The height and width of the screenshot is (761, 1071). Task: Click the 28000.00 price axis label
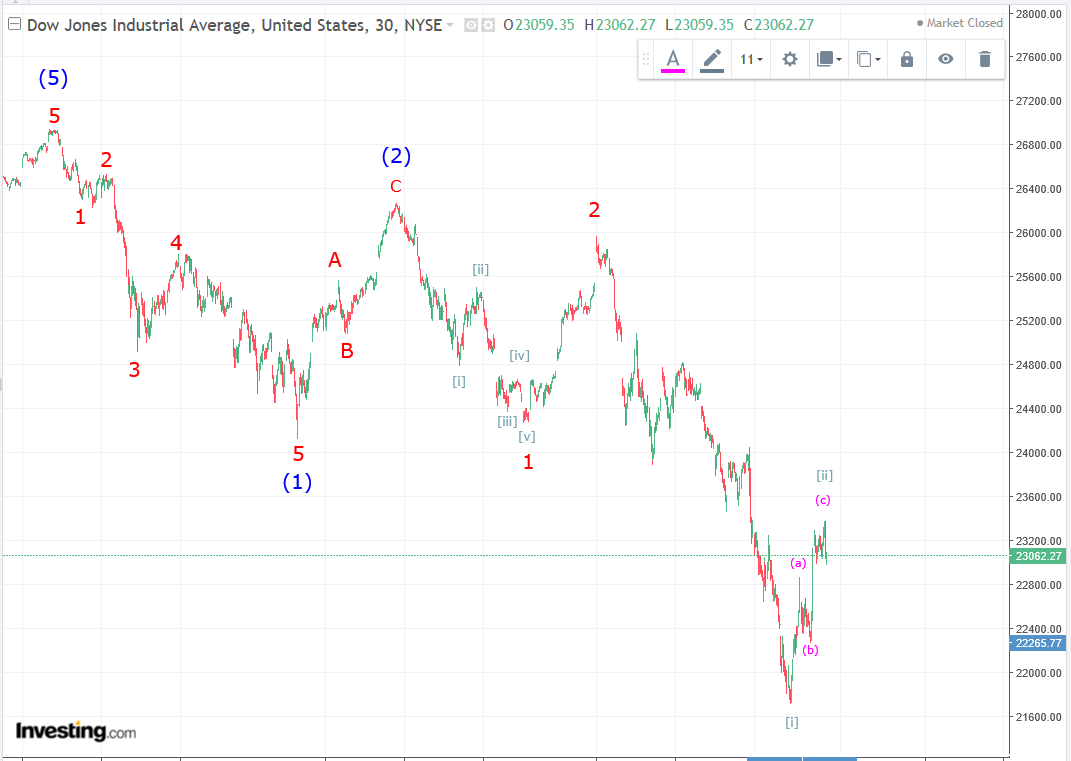tap(1038, 14)
